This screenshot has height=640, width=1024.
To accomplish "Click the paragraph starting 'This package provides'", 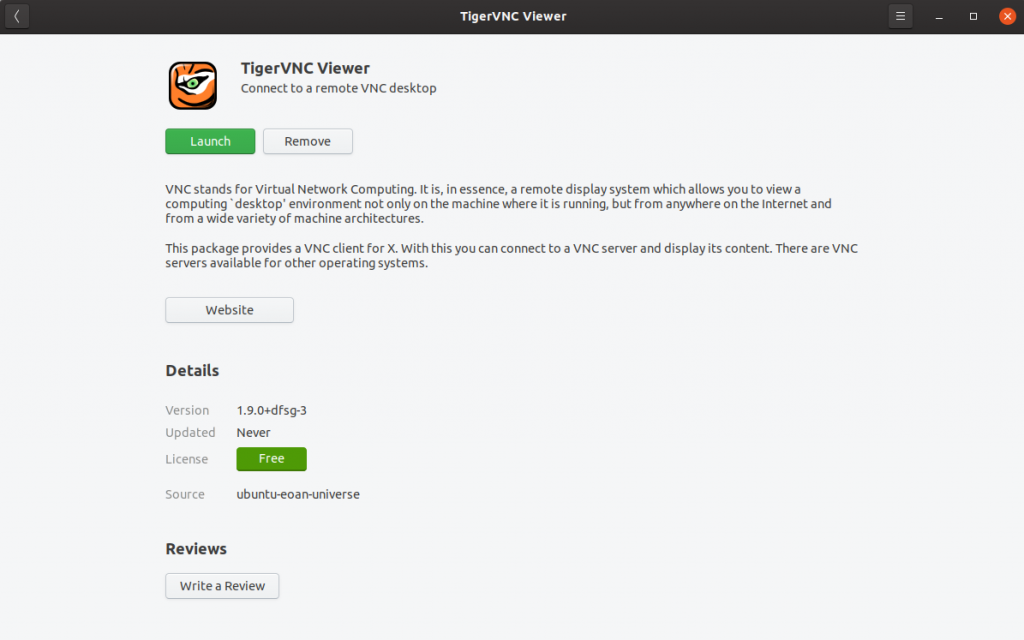I will 511,255.
